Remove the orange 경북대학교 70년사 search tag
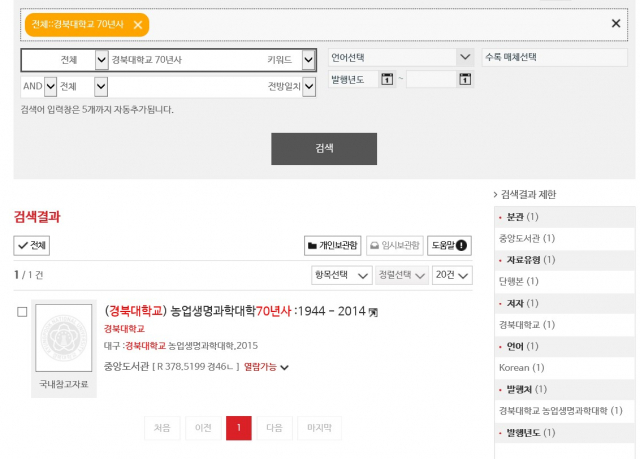This screenshot has height=459, width=640. pos(138,25)
